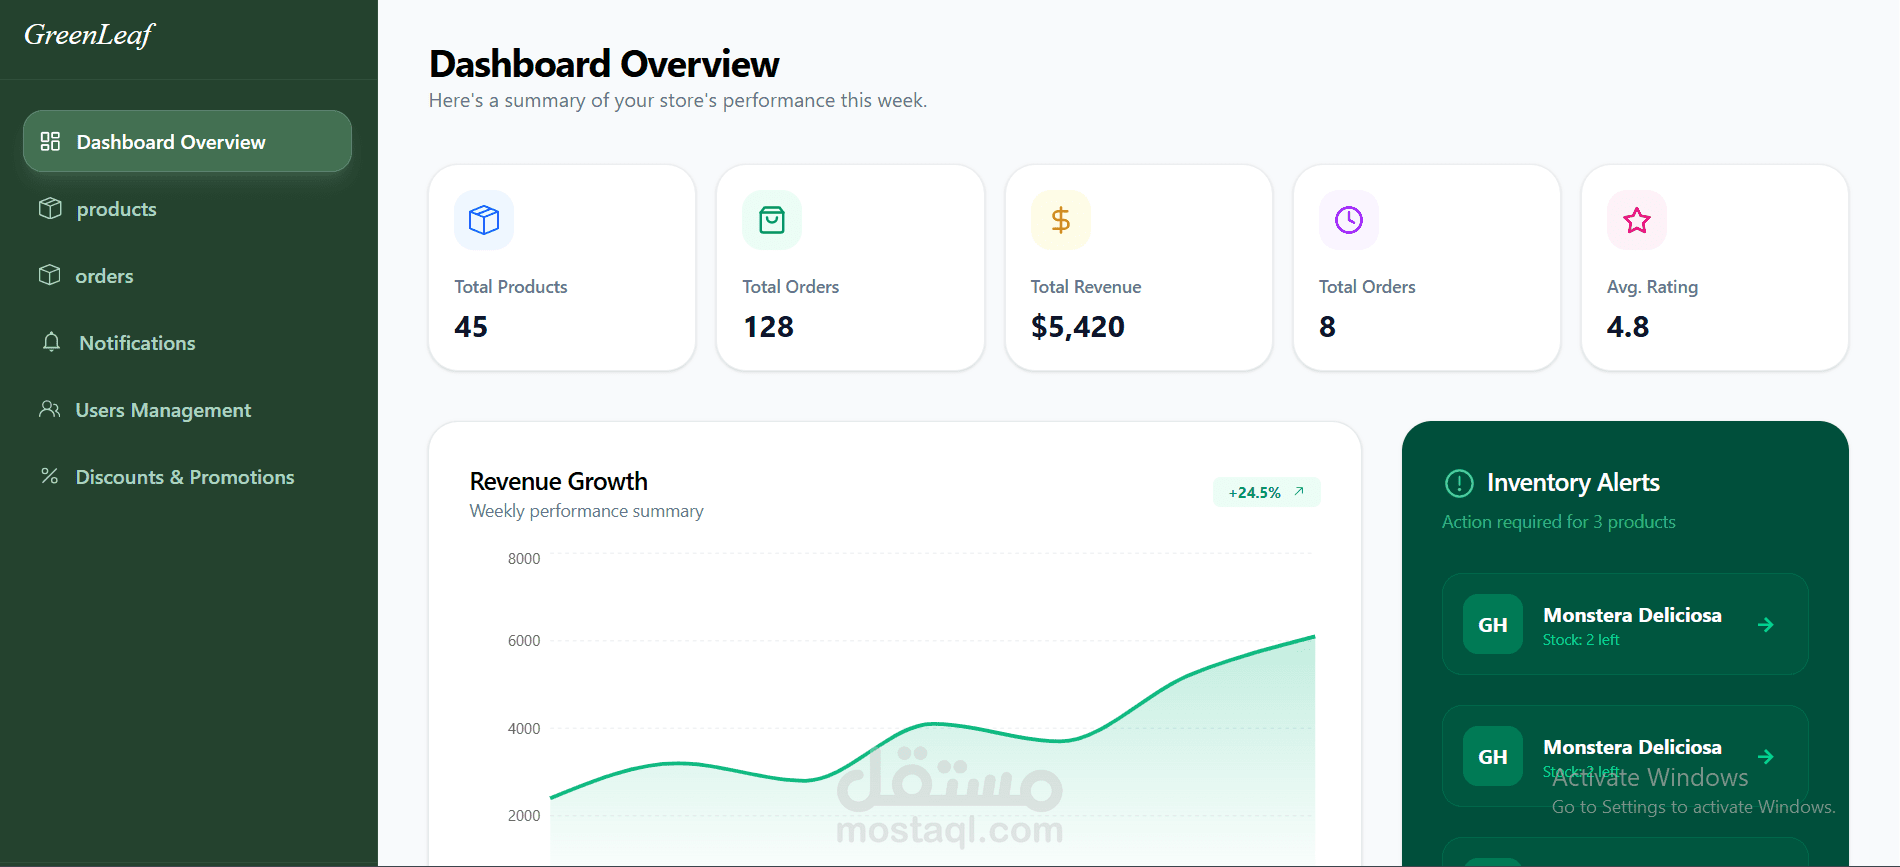
Task: Click the arrow icon on +24.5% badge
Action: (x=1299, y=491)
